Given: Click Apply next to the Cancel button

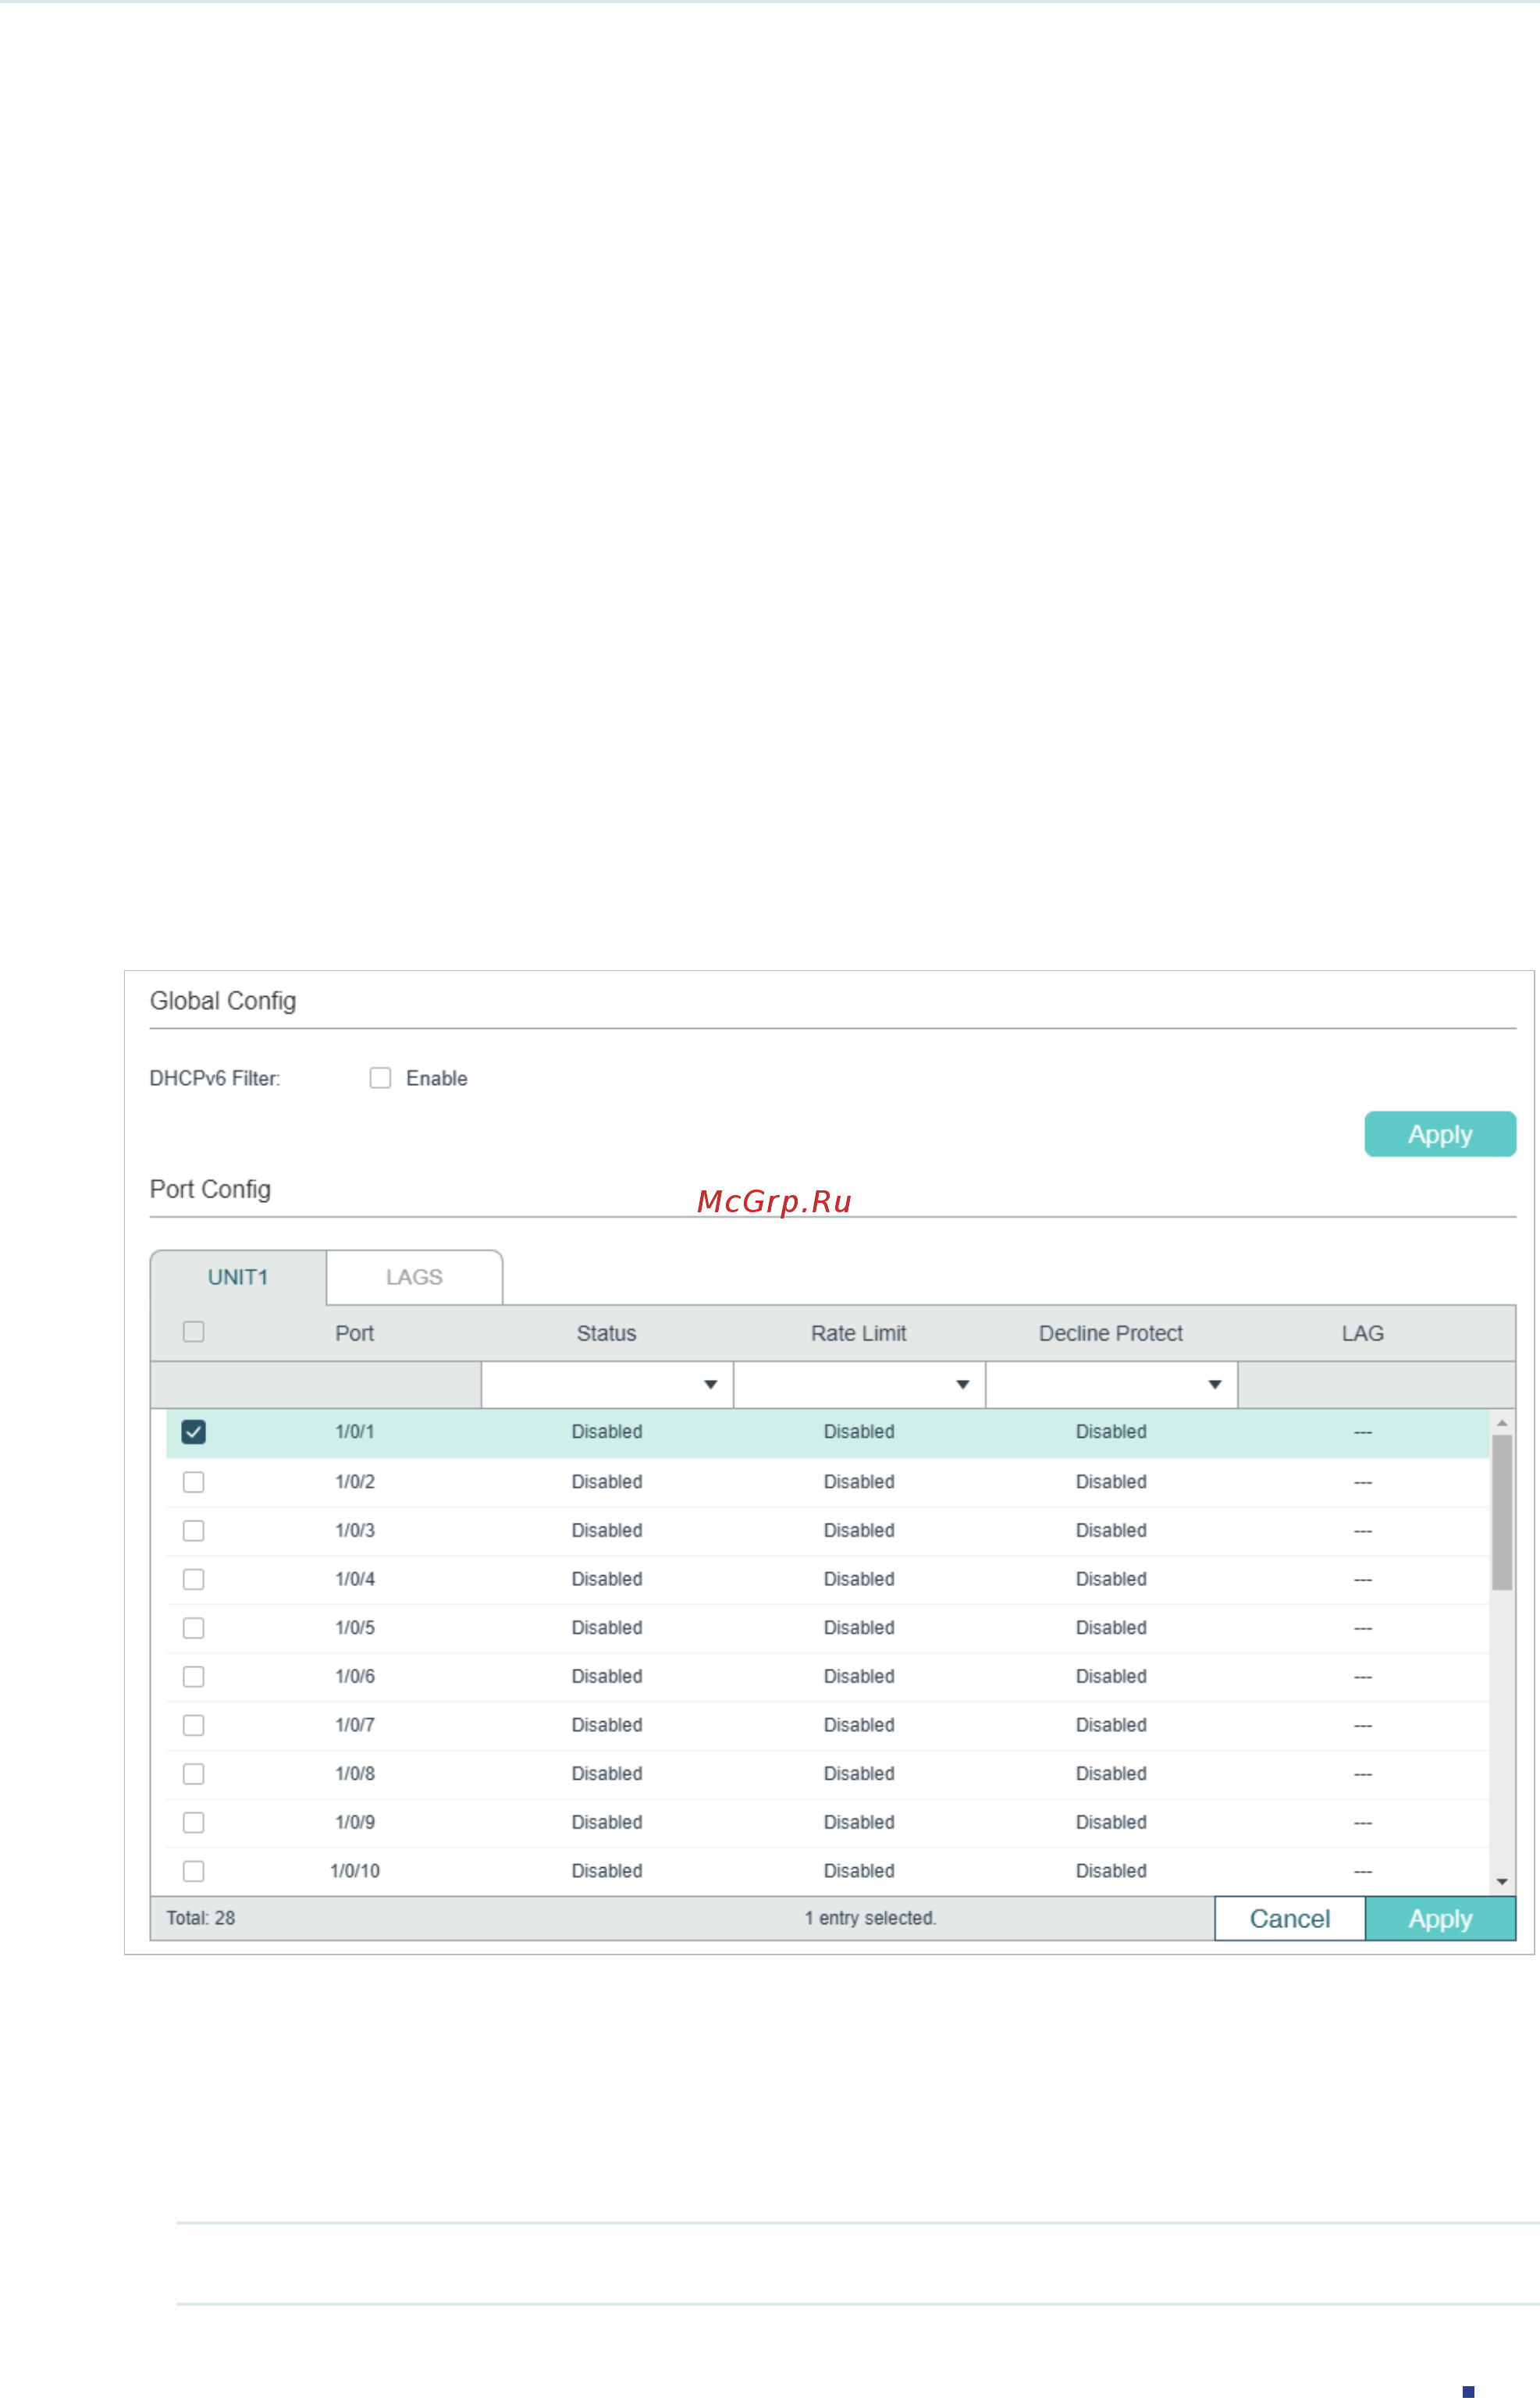Looking at the screenshot, I should [x=1440, y=1918].
